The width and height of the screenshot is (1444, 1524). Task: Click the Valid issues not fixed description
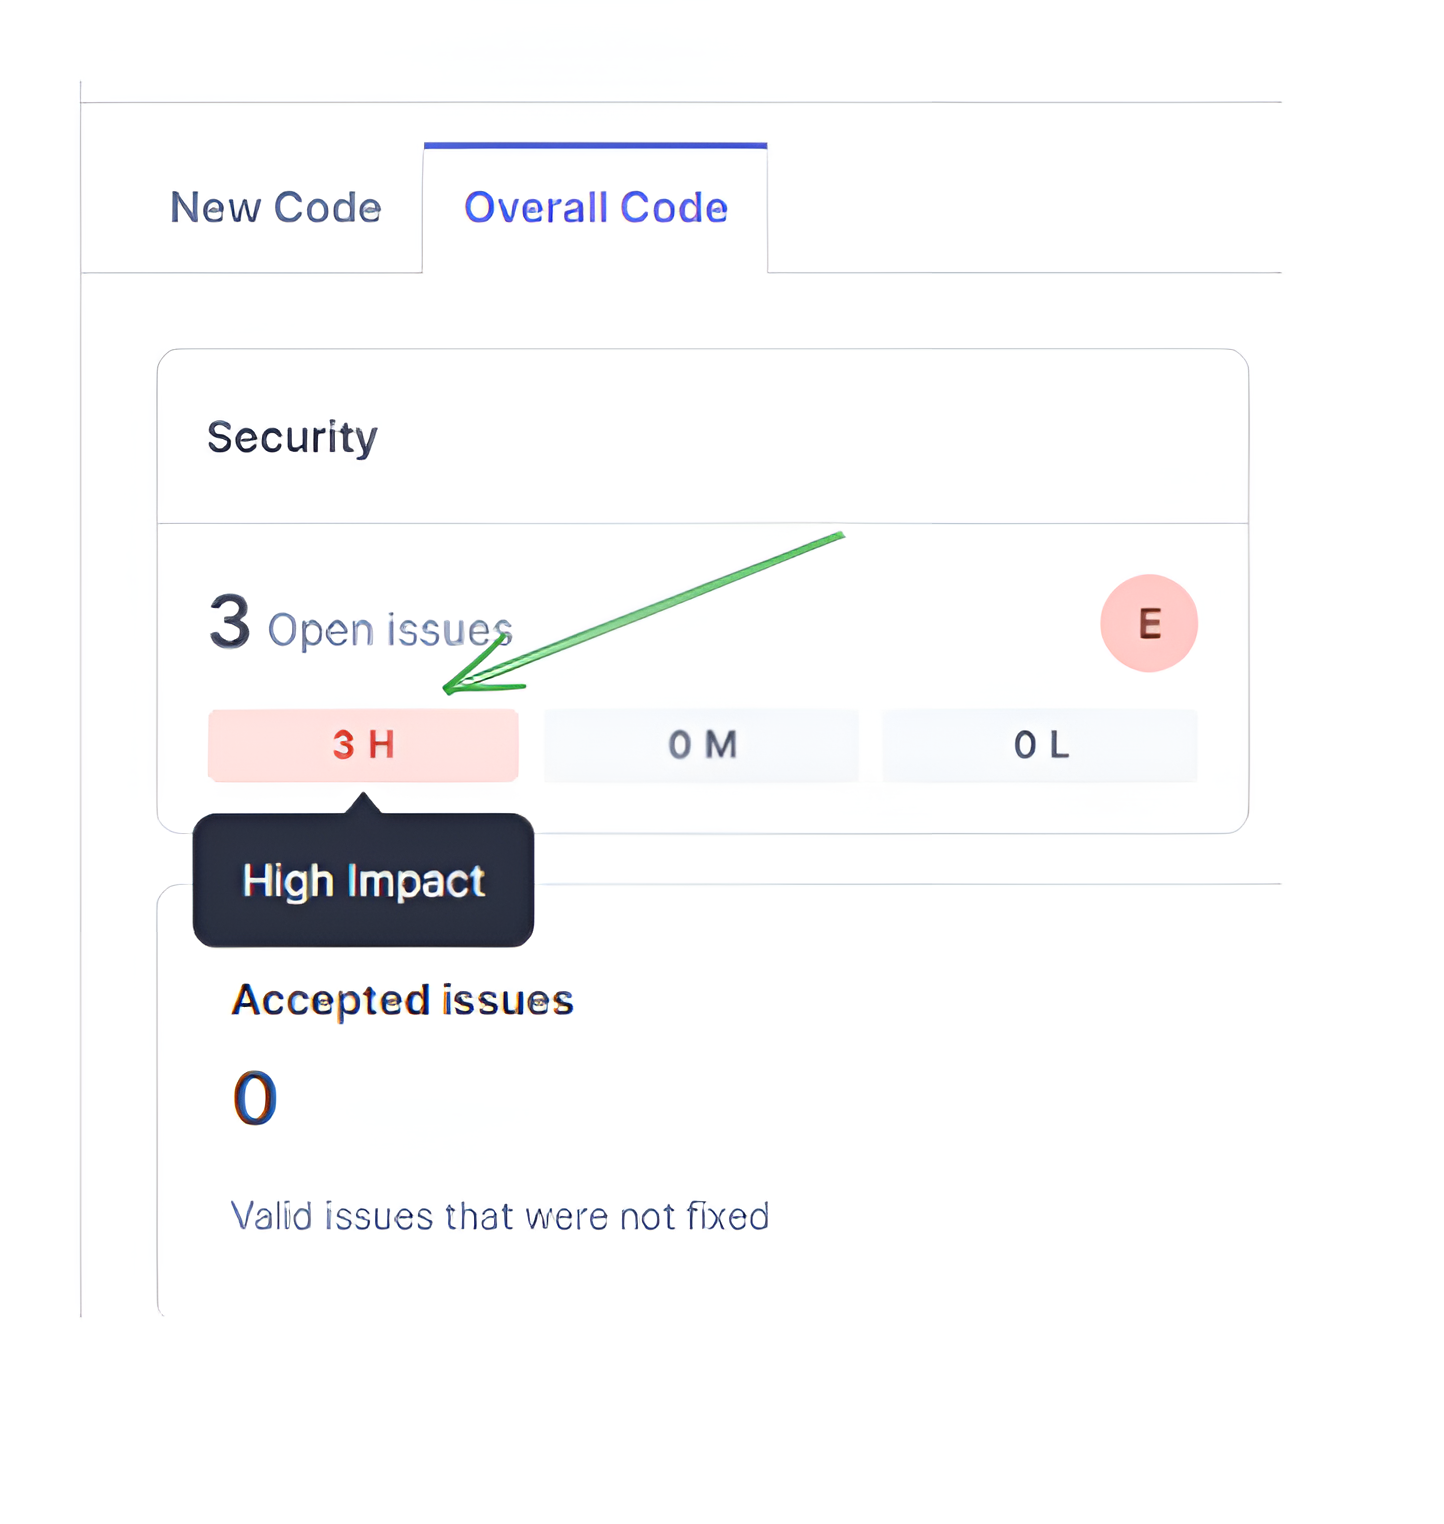pyautogui.click(x=500, y=1216)
